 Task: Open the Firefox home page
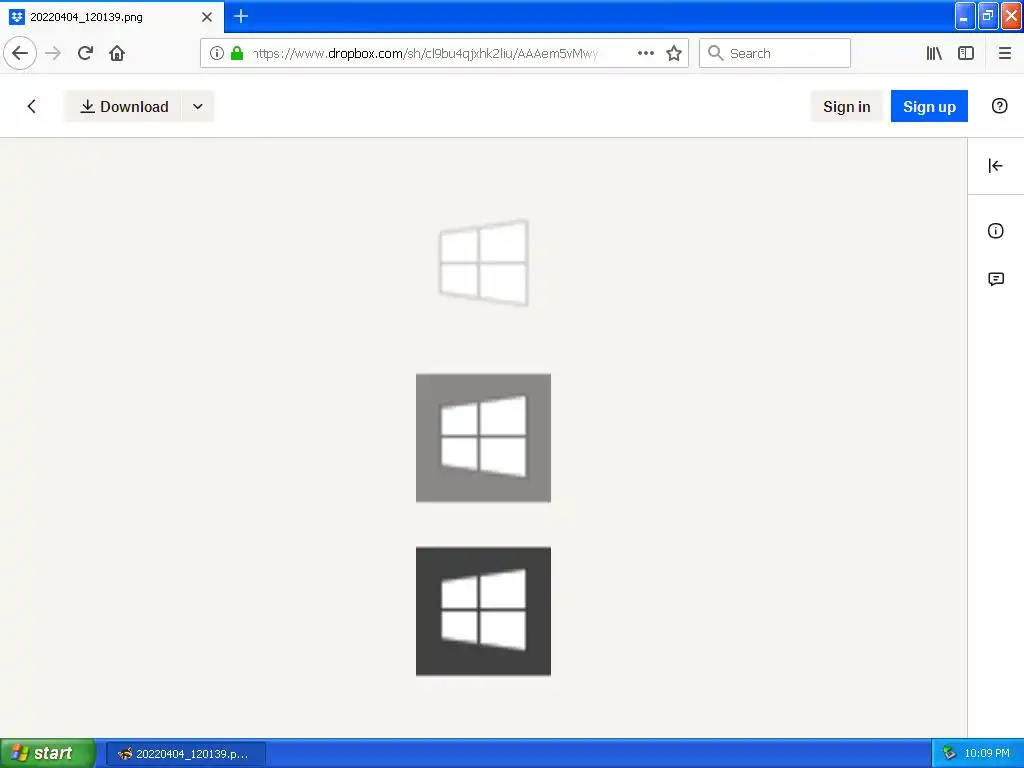pos(117,53)
